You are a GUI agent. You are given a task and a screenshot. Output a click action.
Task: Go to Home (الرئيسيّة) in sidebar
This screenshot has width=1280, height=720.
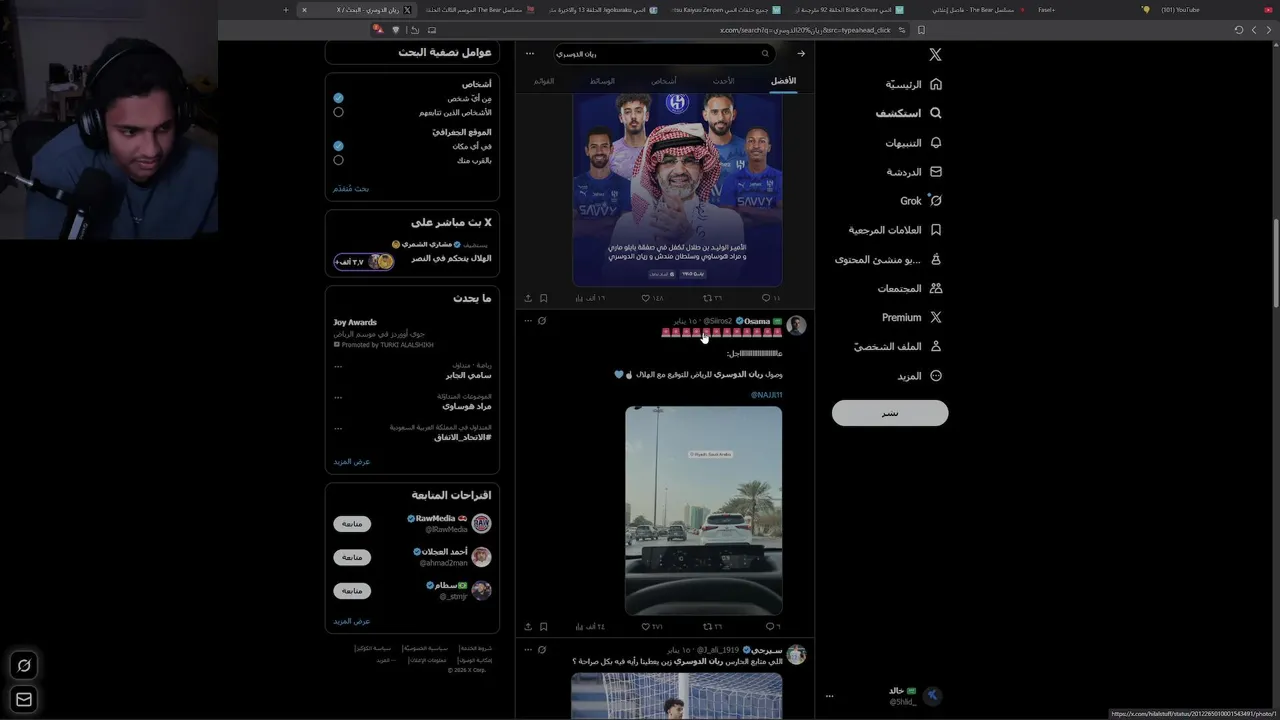914,84
